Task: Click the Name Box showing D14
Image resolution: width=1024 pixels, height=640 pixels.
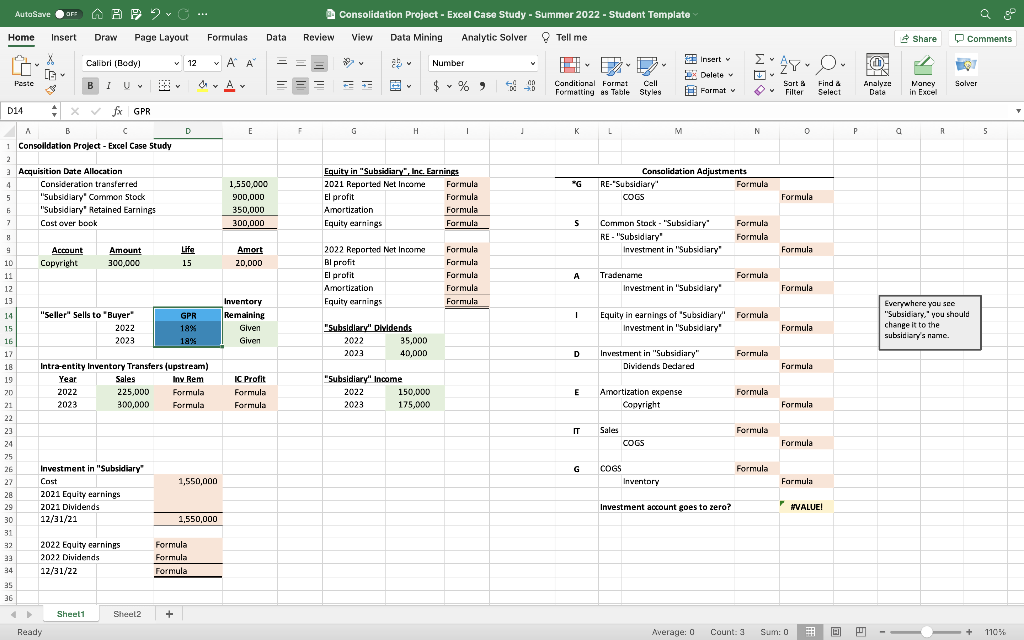Action: click(x=22, y=111)
